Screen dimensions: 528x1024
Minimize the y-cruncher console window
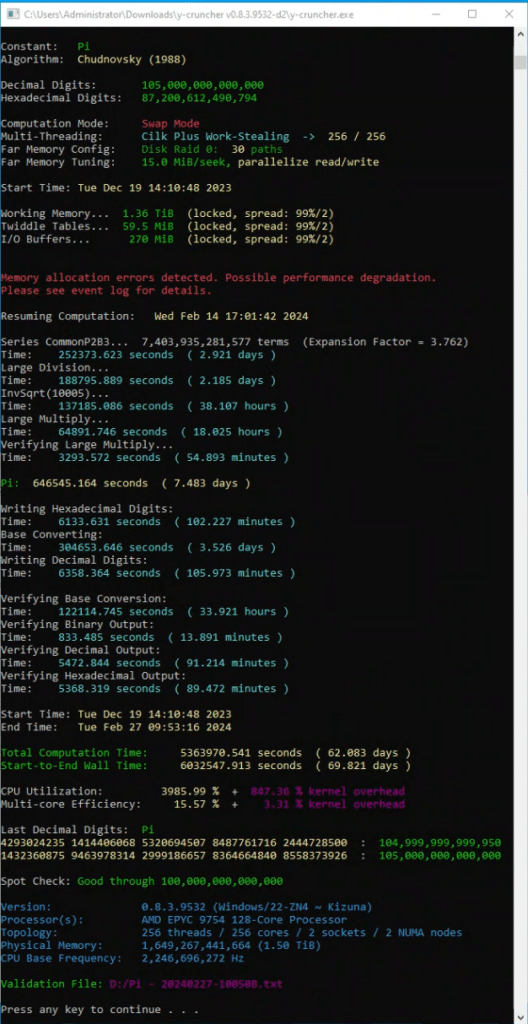(x=436, y=14)
